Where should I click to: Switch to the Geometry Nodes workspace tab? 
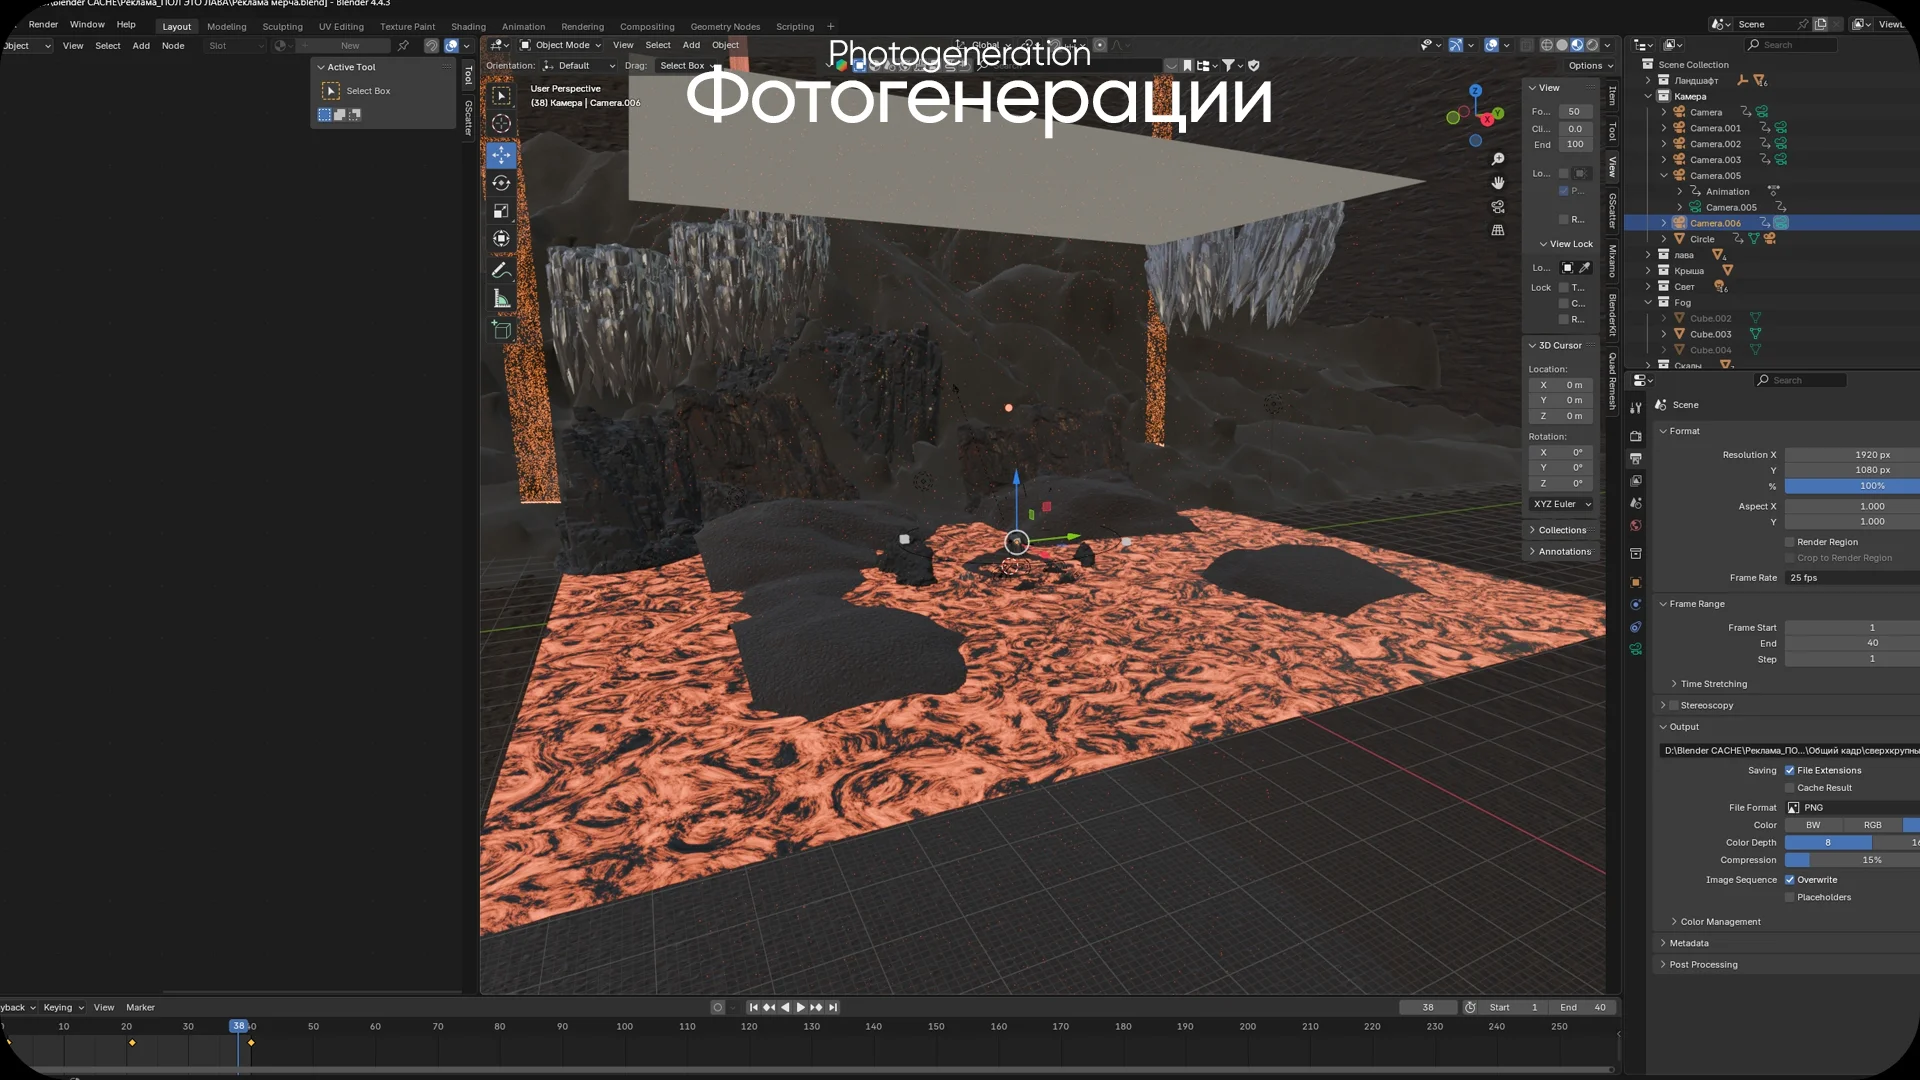coord(725,27)
